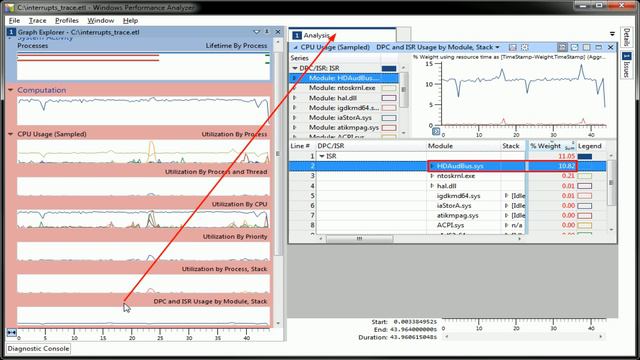Toggle display graph only layout
The image size is (640, 360).
pyautogui.click(x=574, y=47)
